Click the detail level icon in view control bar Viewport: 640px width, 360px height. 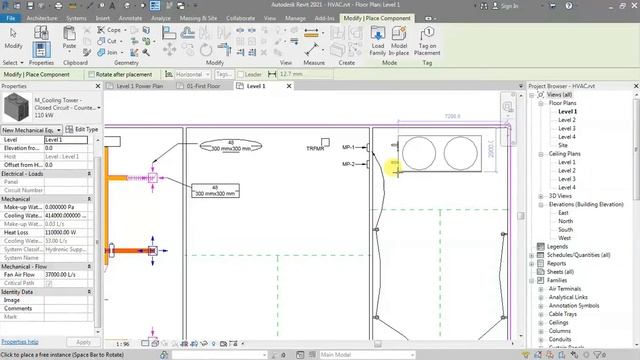[145, 344]
